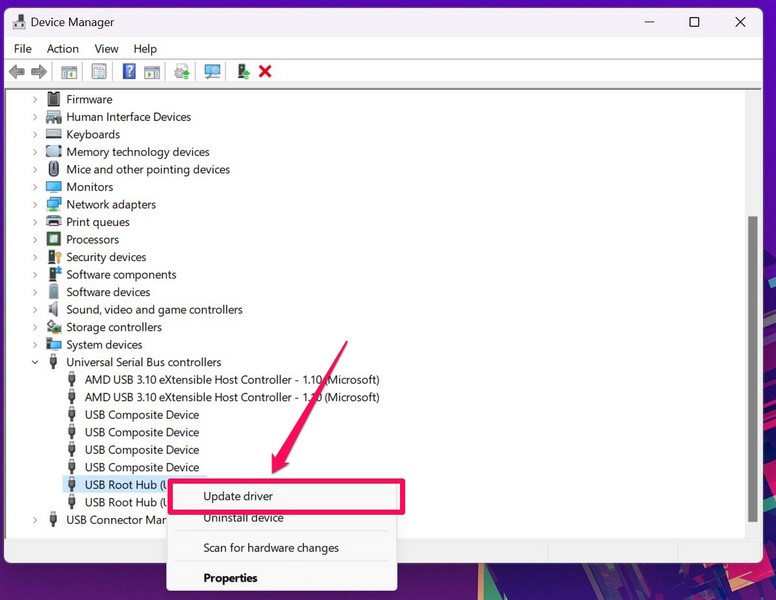Click the Show/Hide console tree icon

pos(69,72)
